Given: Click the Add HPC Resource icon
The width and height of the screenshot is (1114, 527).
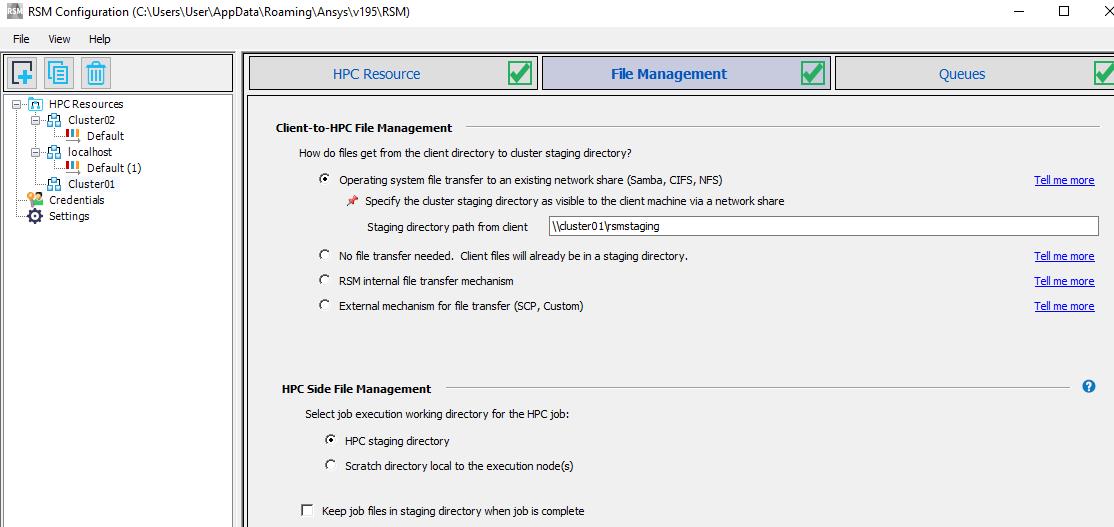Looking at the screenshot, I should tap(23, 72).
